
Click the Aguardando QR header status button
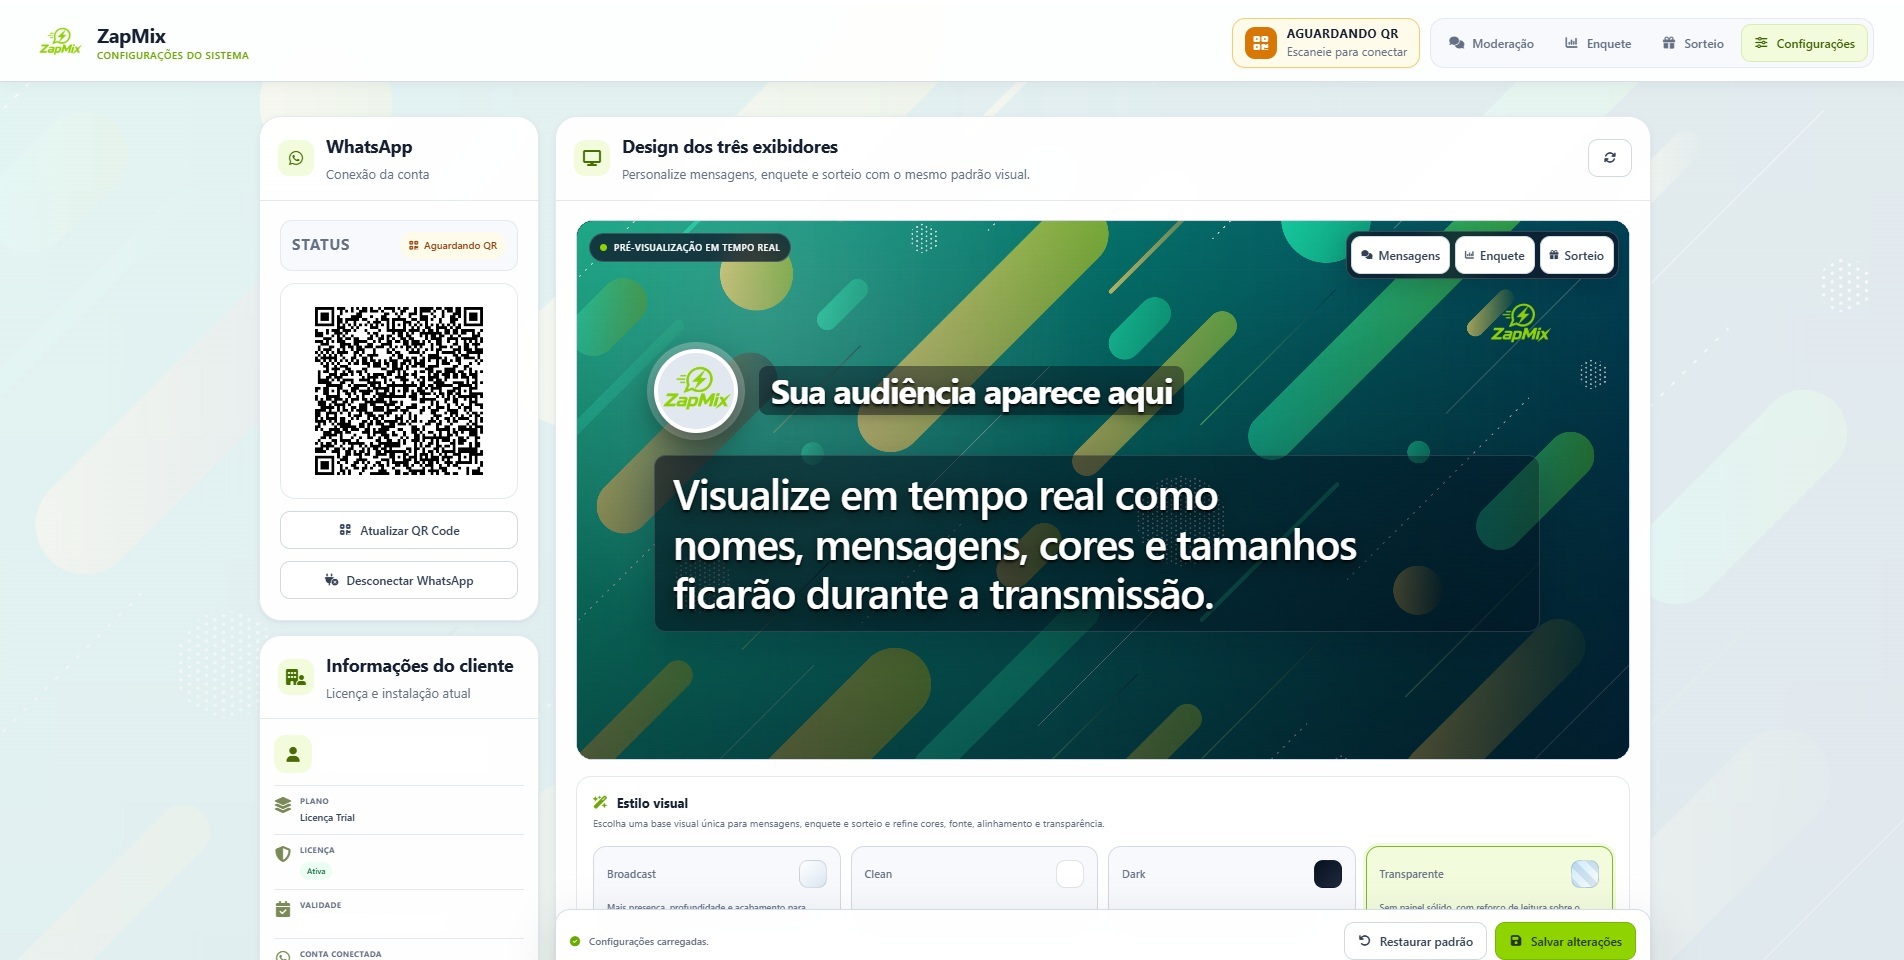click(x=1326, y=43)
